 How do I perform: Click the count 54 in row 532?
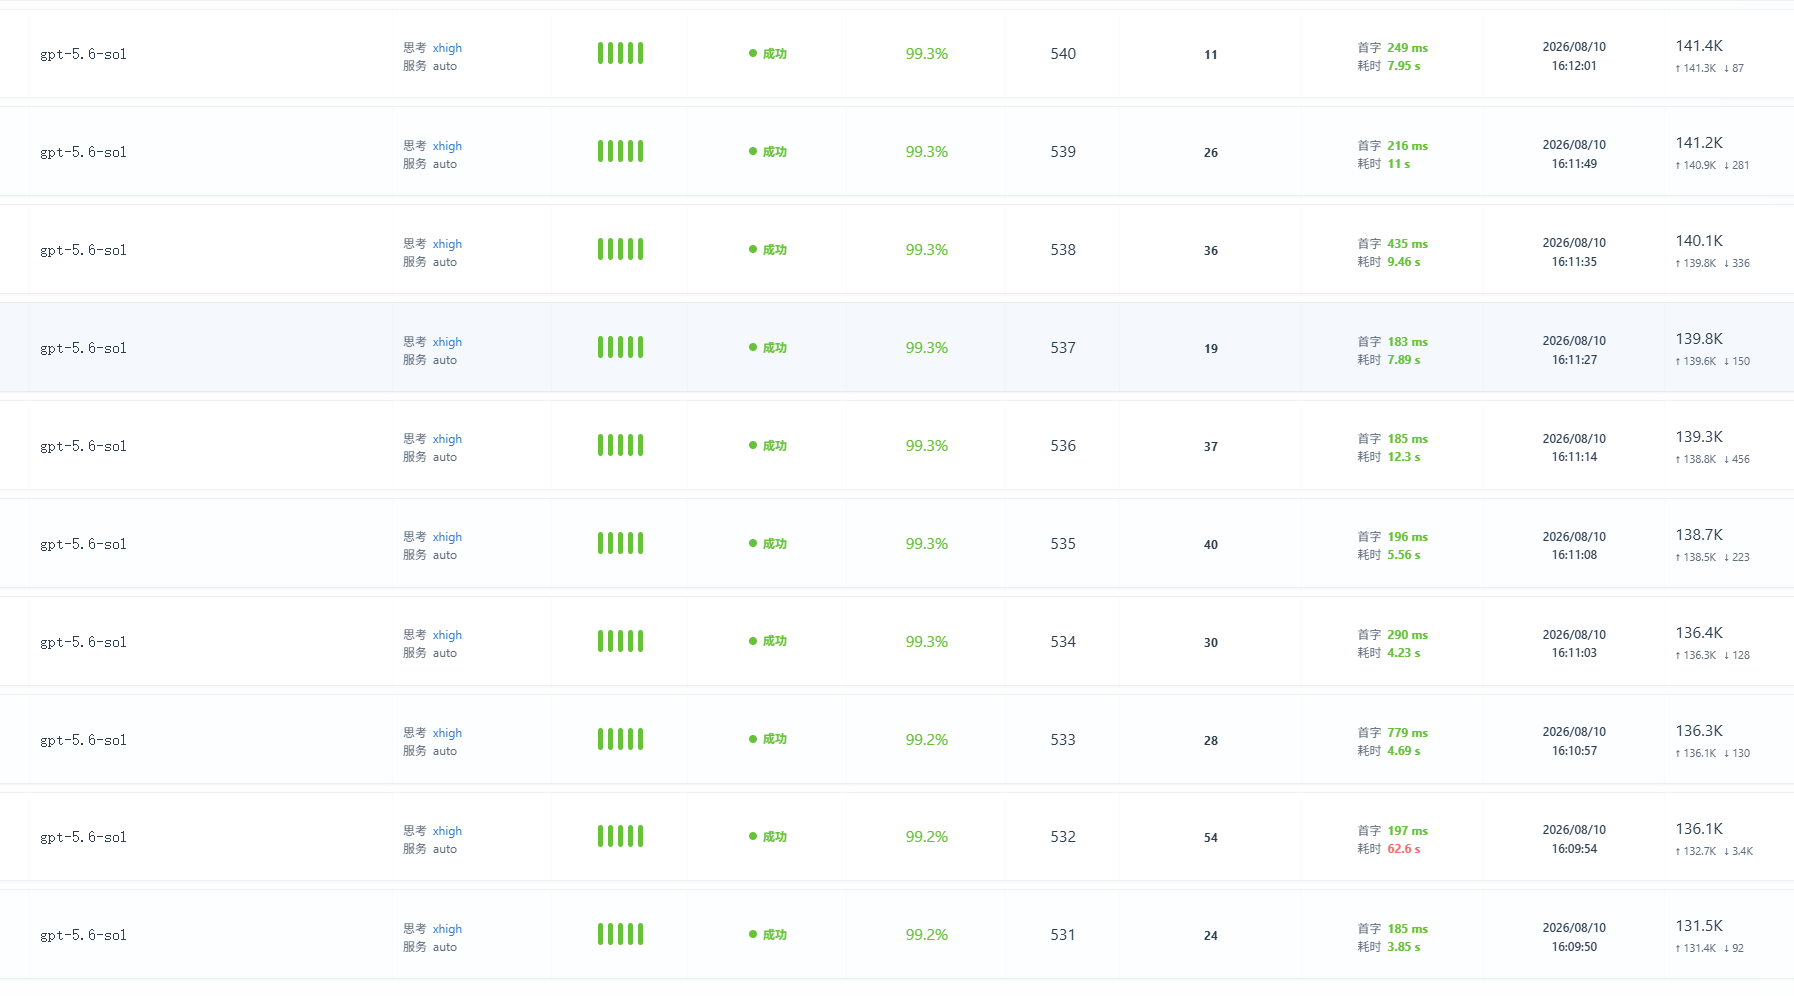pyautogui.click(x=1211, y=838)
